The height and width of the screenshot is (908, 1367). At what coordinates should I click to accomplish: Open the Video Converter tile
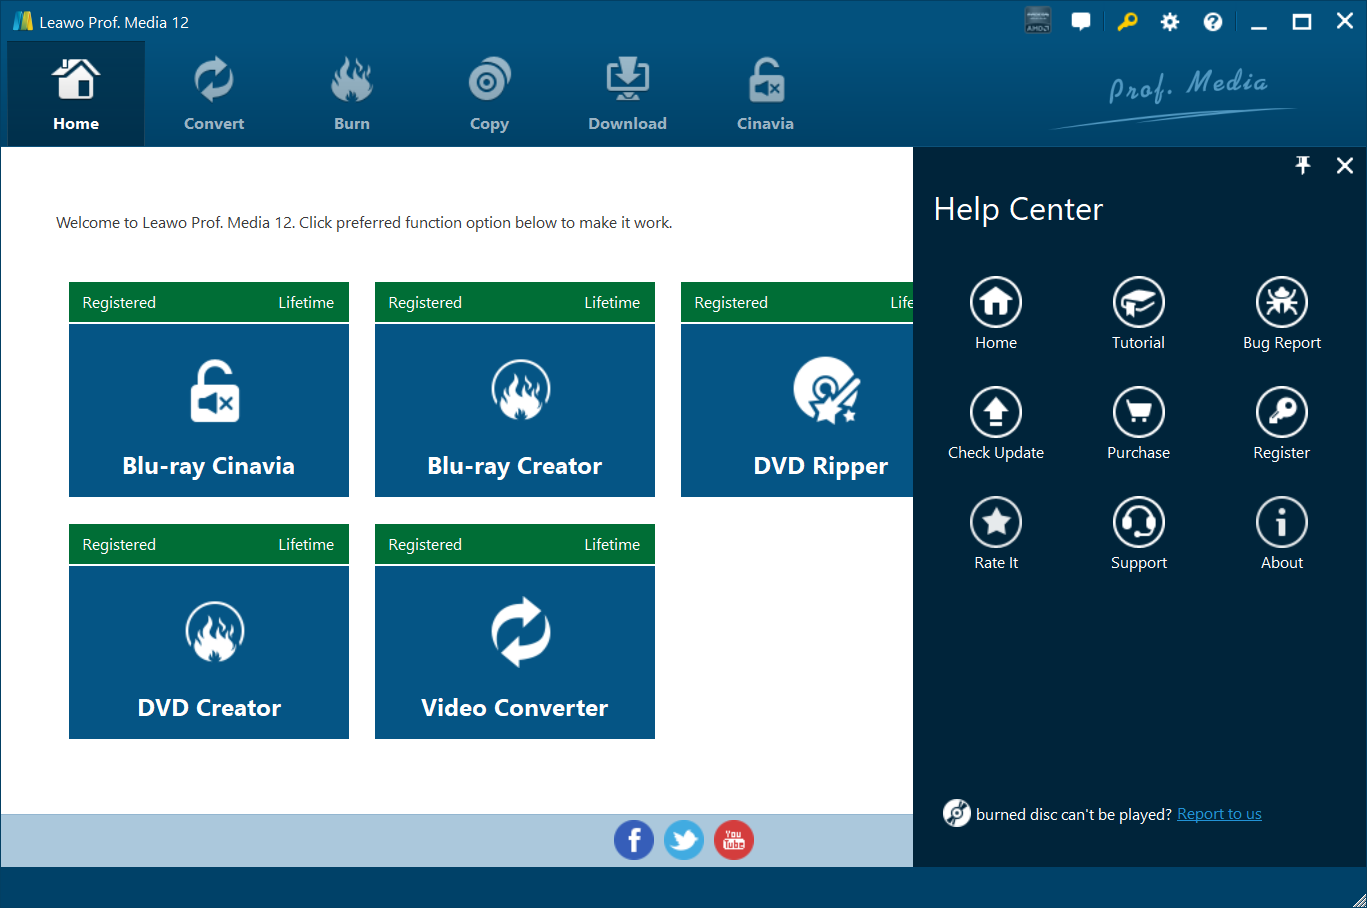[x=515, y=652]
